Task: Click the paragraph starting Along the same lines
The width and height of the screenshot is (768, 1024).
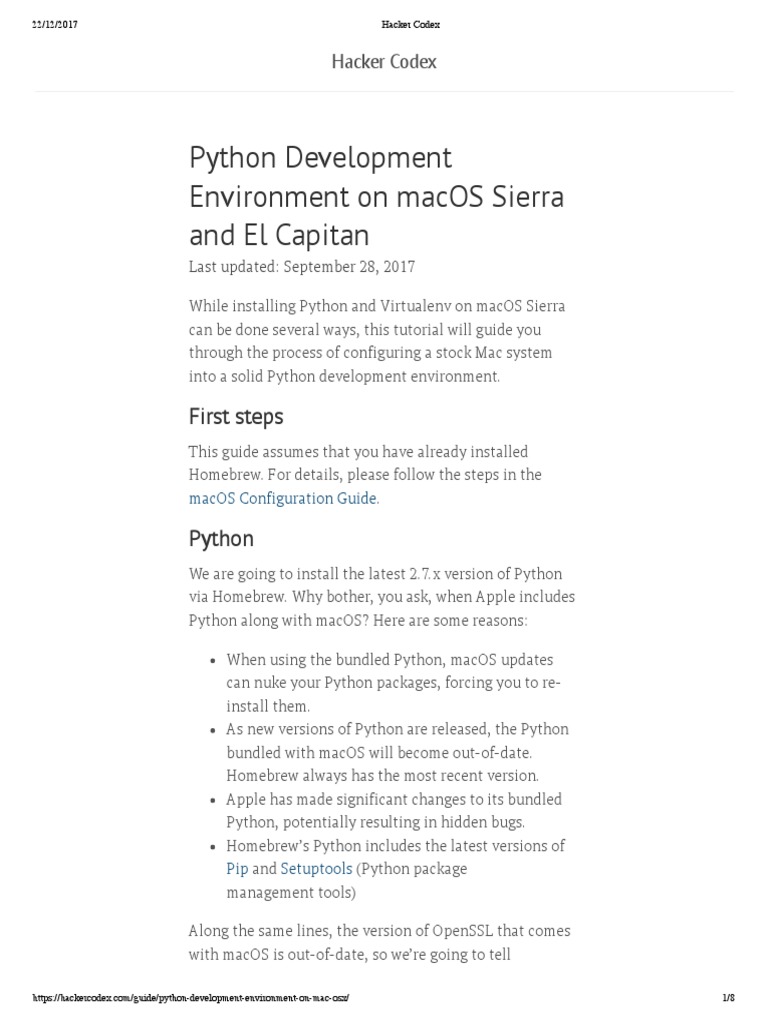Action: [x=379, y=942]
